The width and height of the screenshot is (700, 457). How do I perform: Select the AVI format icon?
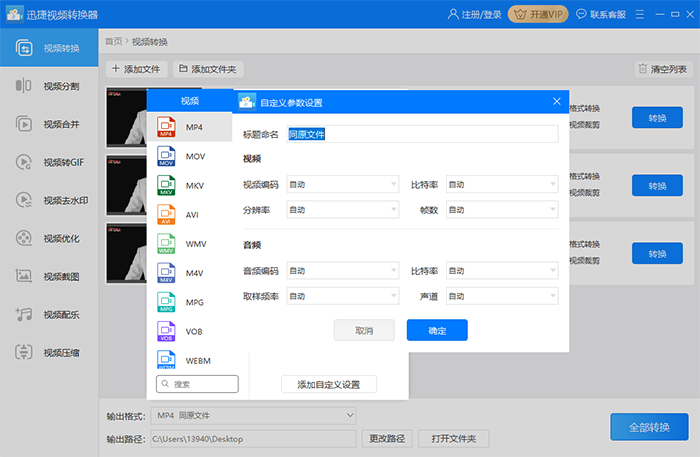click(166, 214)
